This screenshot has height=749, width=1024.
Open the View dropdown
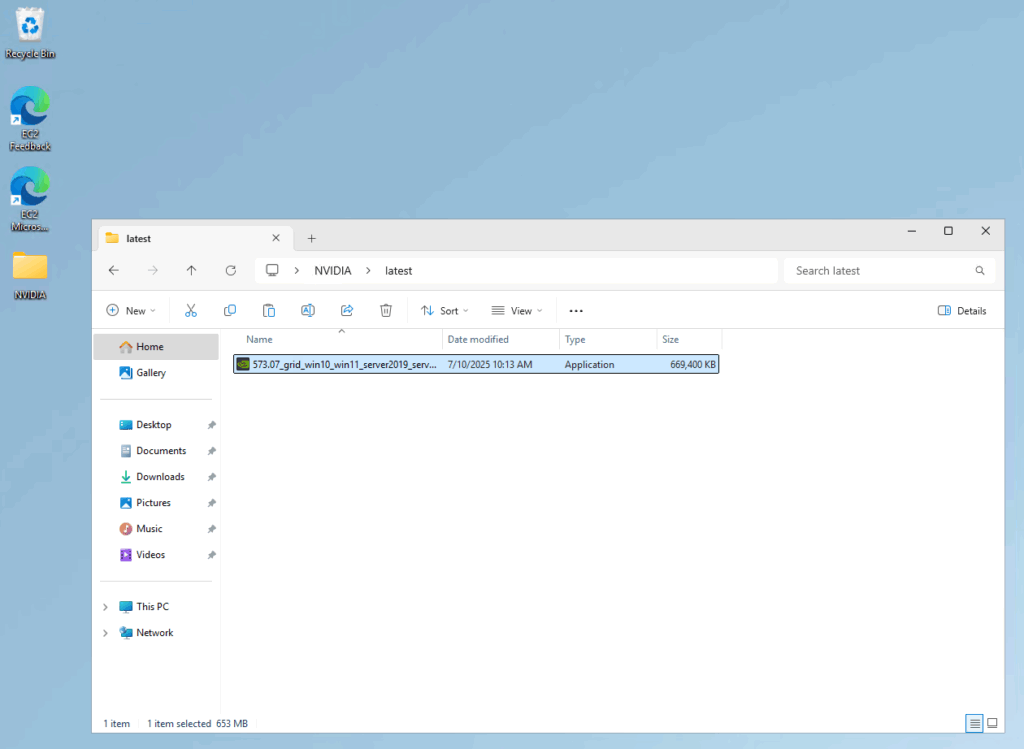click(x=517, y=311)
